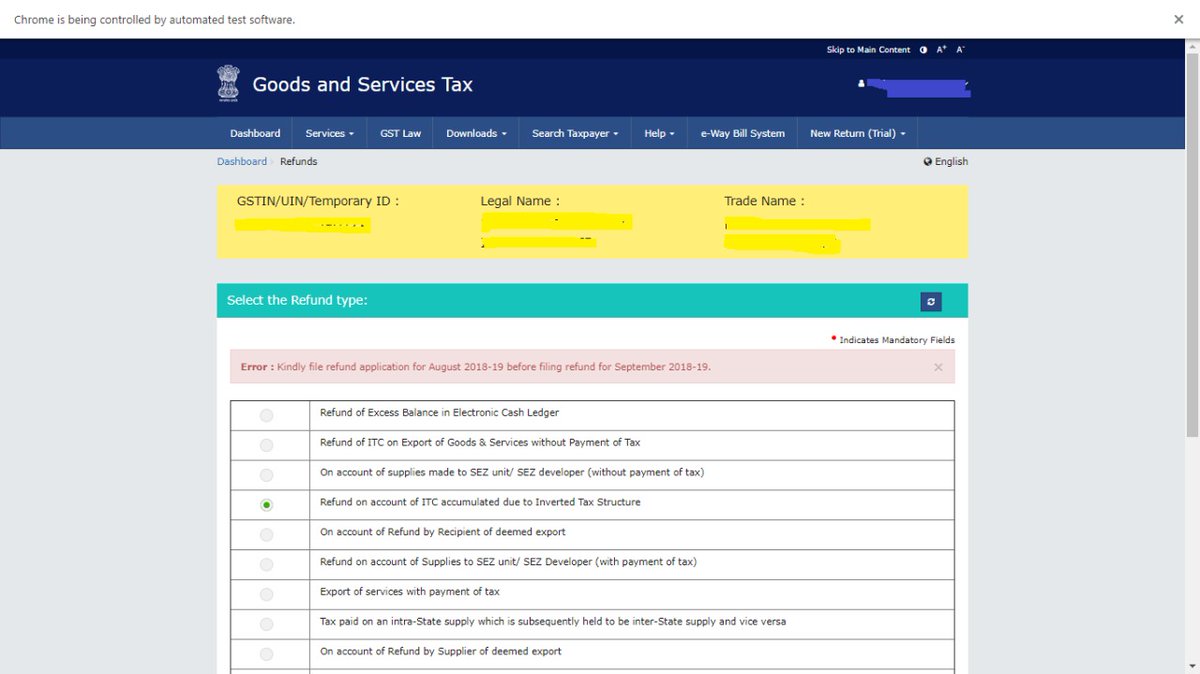Select radio for SEZ supplies without payment of tax
This screenshot has width=1200, height=674.
[x=266, y=475]
